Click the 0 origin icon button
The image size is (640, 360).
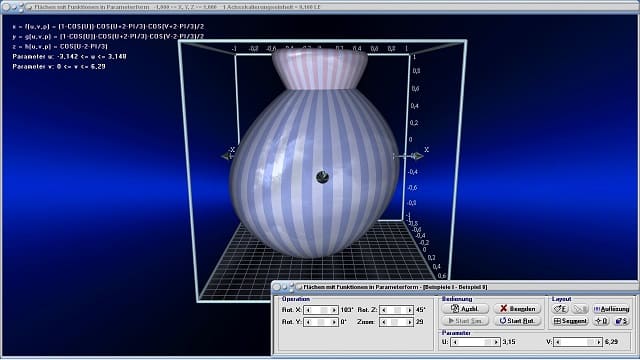[601, 321]
